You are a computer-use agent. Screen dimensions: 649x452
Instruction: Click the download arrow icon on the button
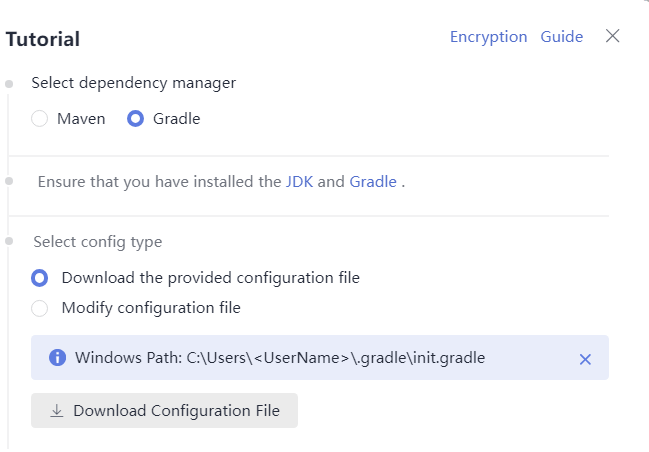pos(57,411)
